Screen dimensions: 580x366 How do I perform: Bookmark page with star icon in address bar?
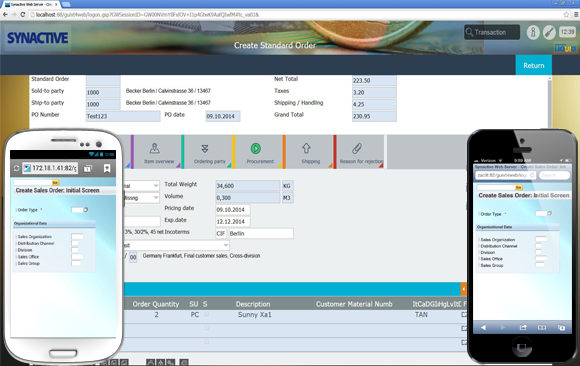566,14
